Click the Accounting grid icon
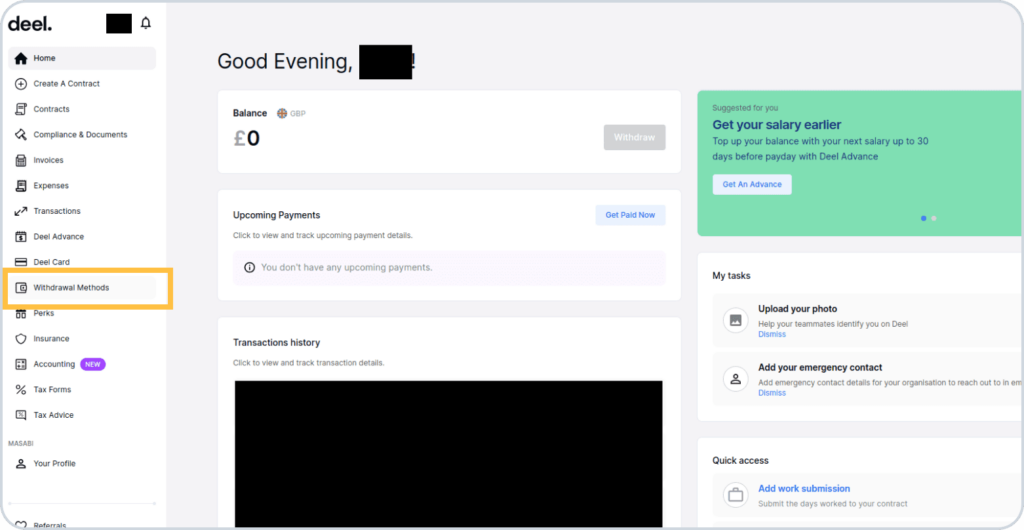 (21, 364)
